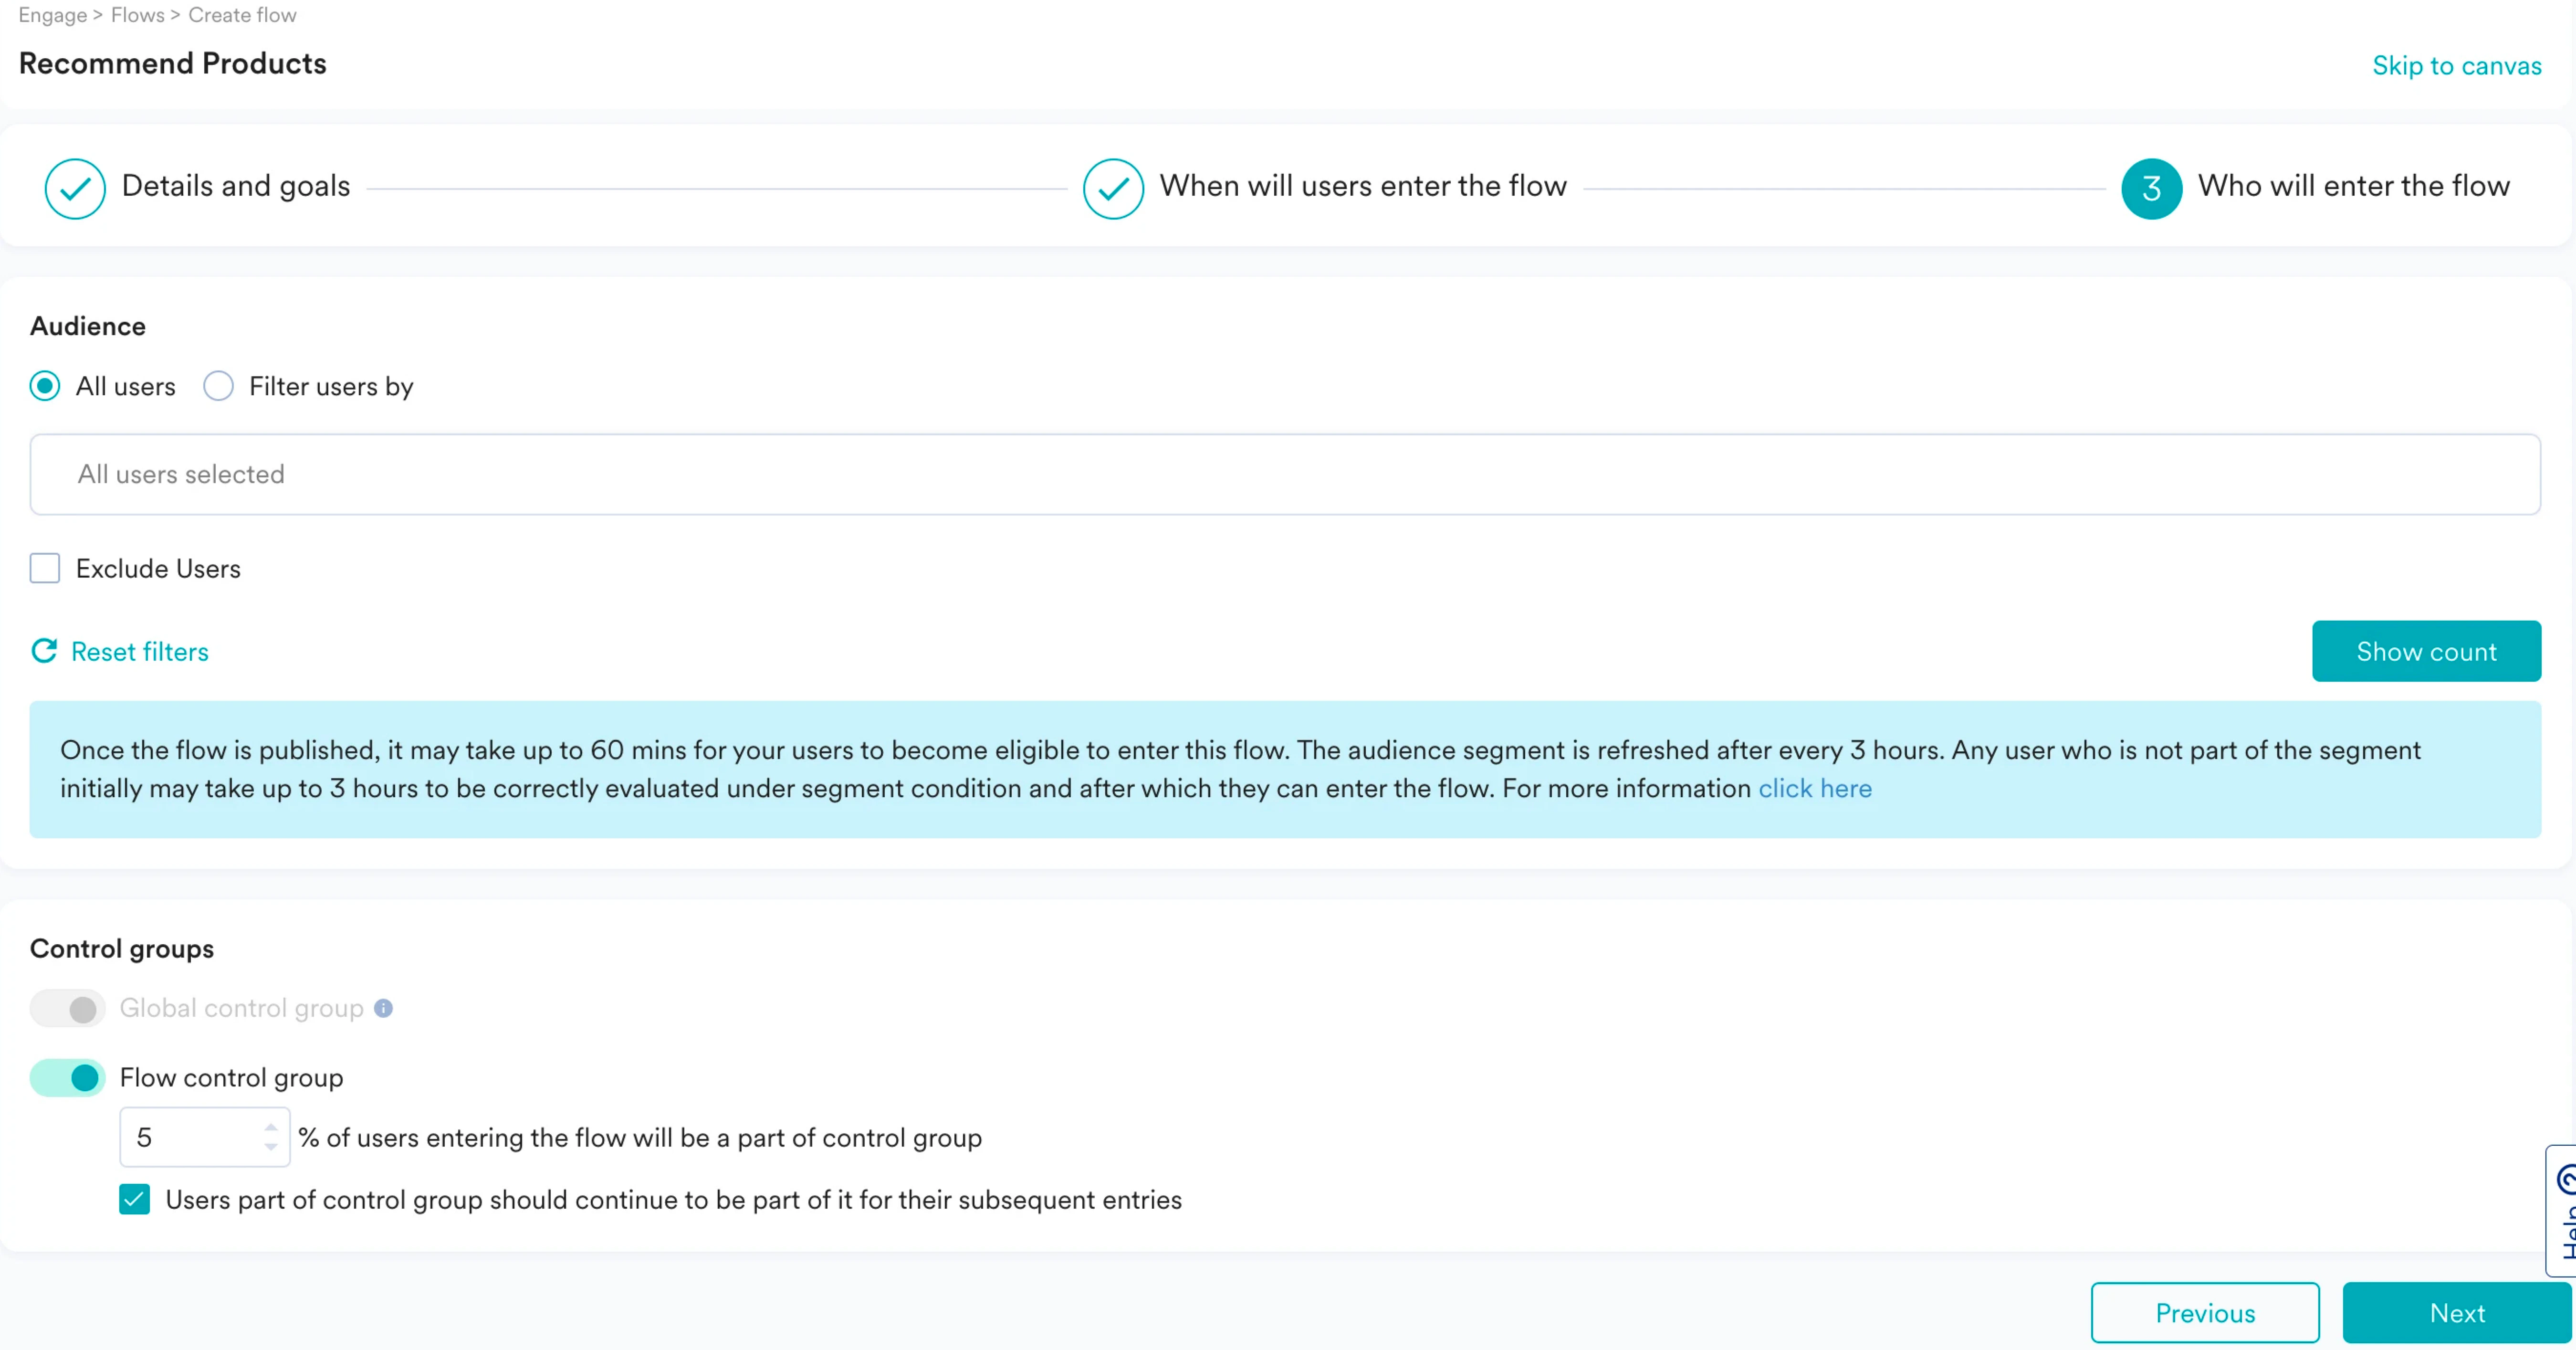
Task: Click the Details and goals checkmark icon
Action: tap(75, 188)
